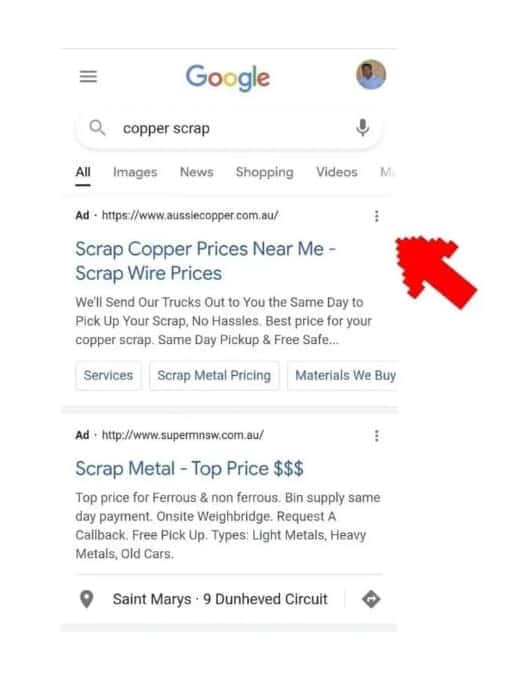Open options for aussiecopper ad
Image resolution: width=524 pixels, height=680 pixels.
[x=377, y=216]
